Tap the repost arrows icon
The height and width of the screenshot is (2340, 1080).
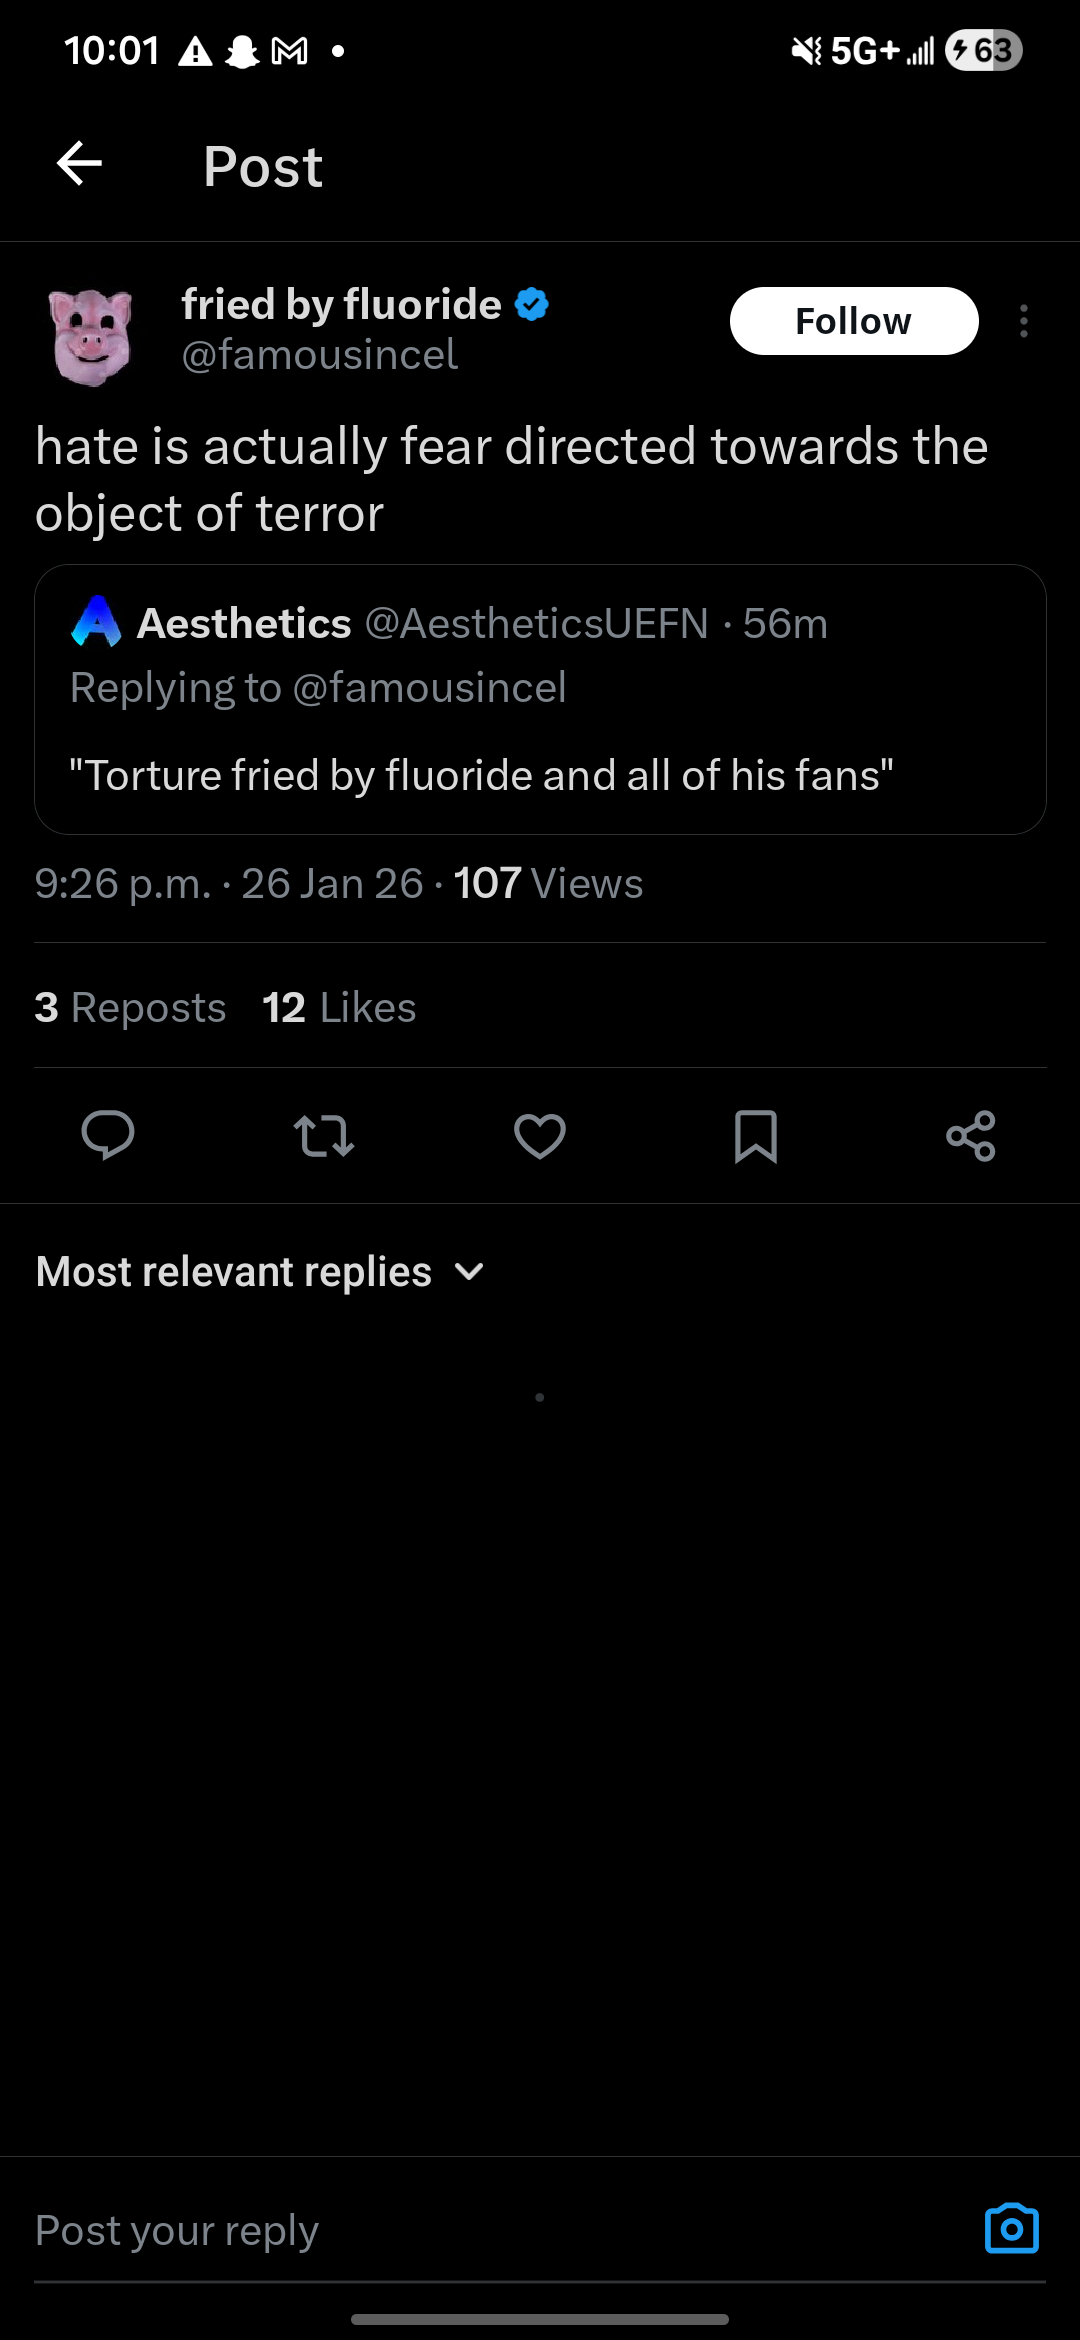[x=324, y=1136]
